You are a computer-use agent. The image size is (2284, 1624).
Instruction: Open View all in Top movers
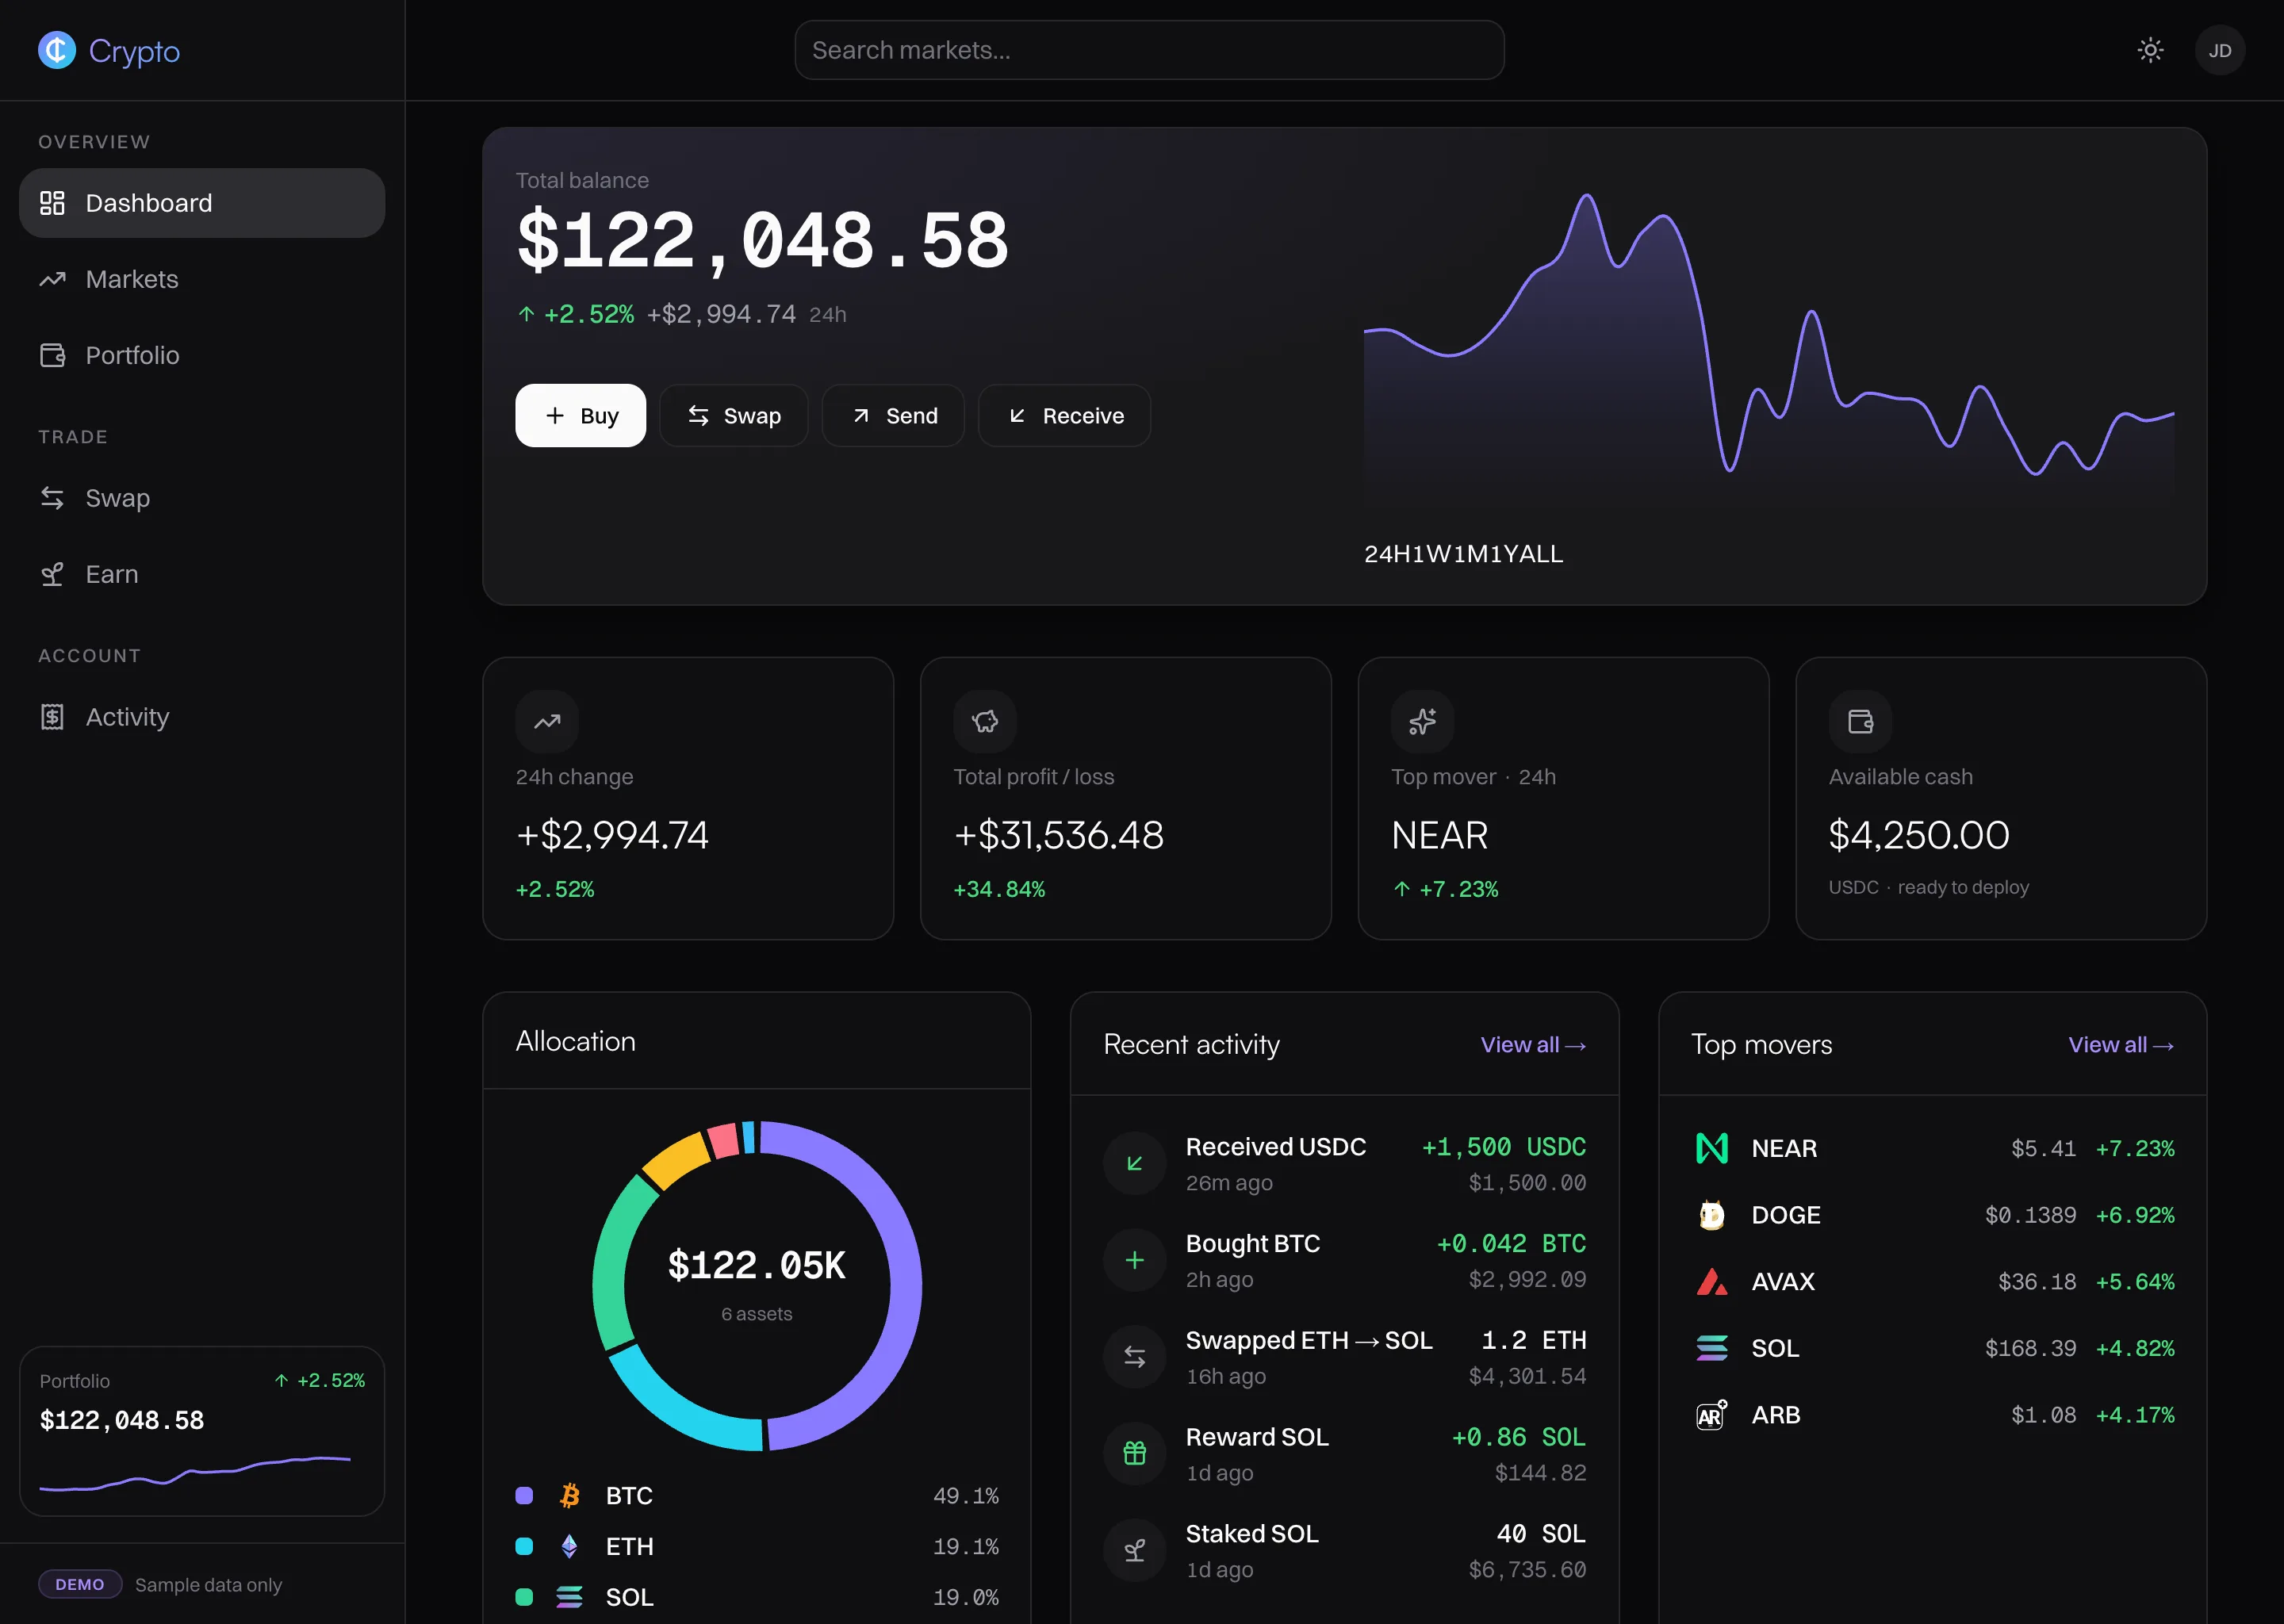pos(2121,1045)
